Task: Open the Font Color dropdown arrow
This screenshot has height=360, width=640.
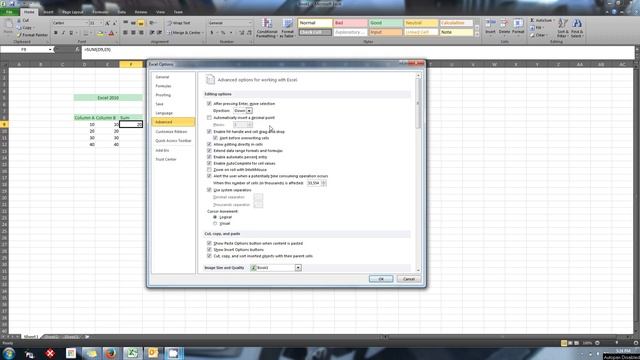Action: tap(116, 33)
